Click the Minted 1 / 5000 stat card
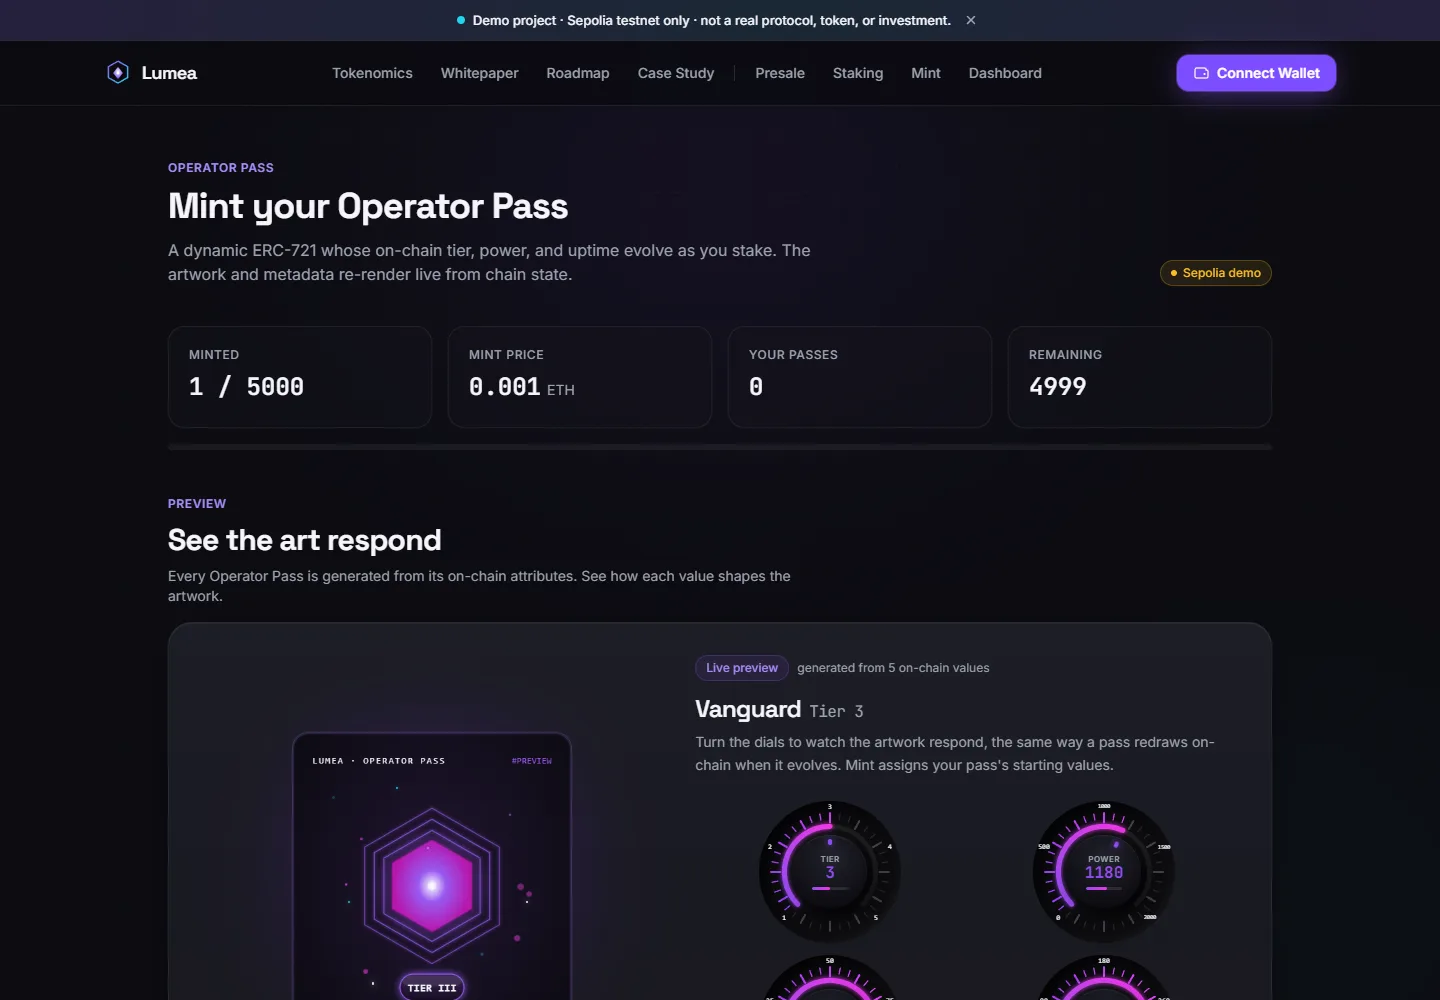Screen dimensions: 1440x1000 300,377
